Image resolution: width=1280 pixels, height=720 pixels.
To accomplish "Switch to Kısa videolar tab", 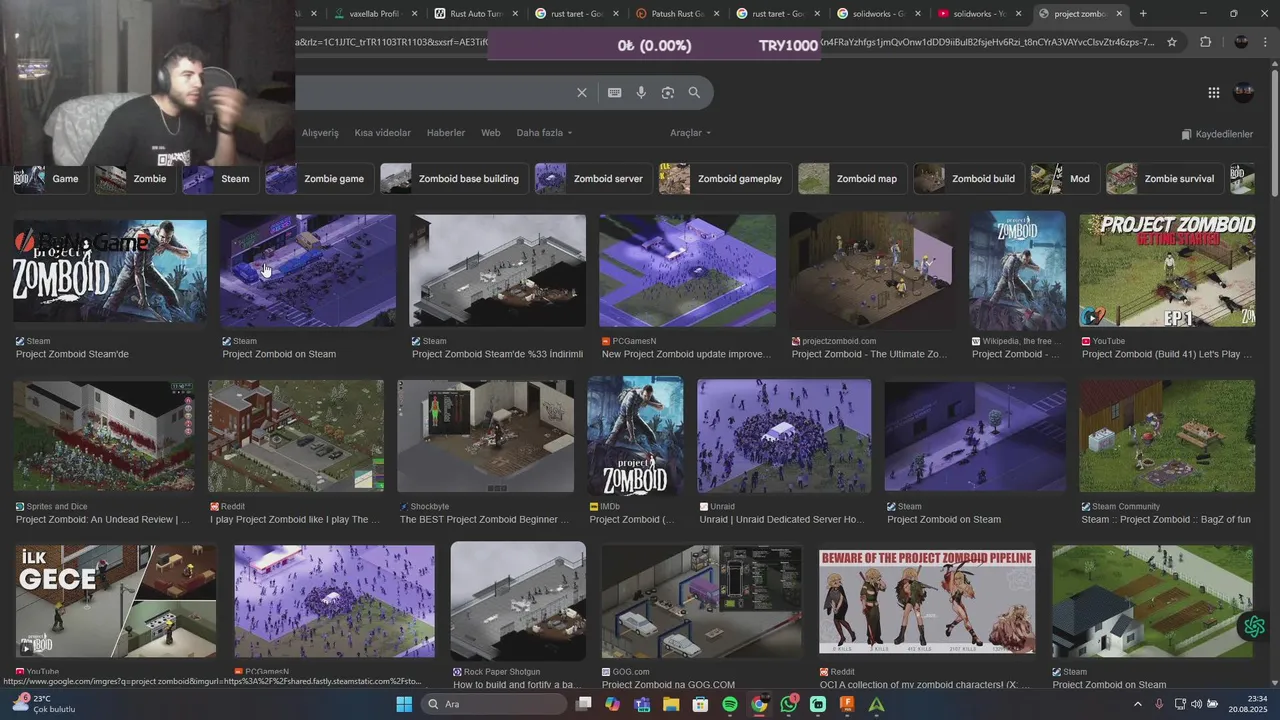I will pos(382,133).
